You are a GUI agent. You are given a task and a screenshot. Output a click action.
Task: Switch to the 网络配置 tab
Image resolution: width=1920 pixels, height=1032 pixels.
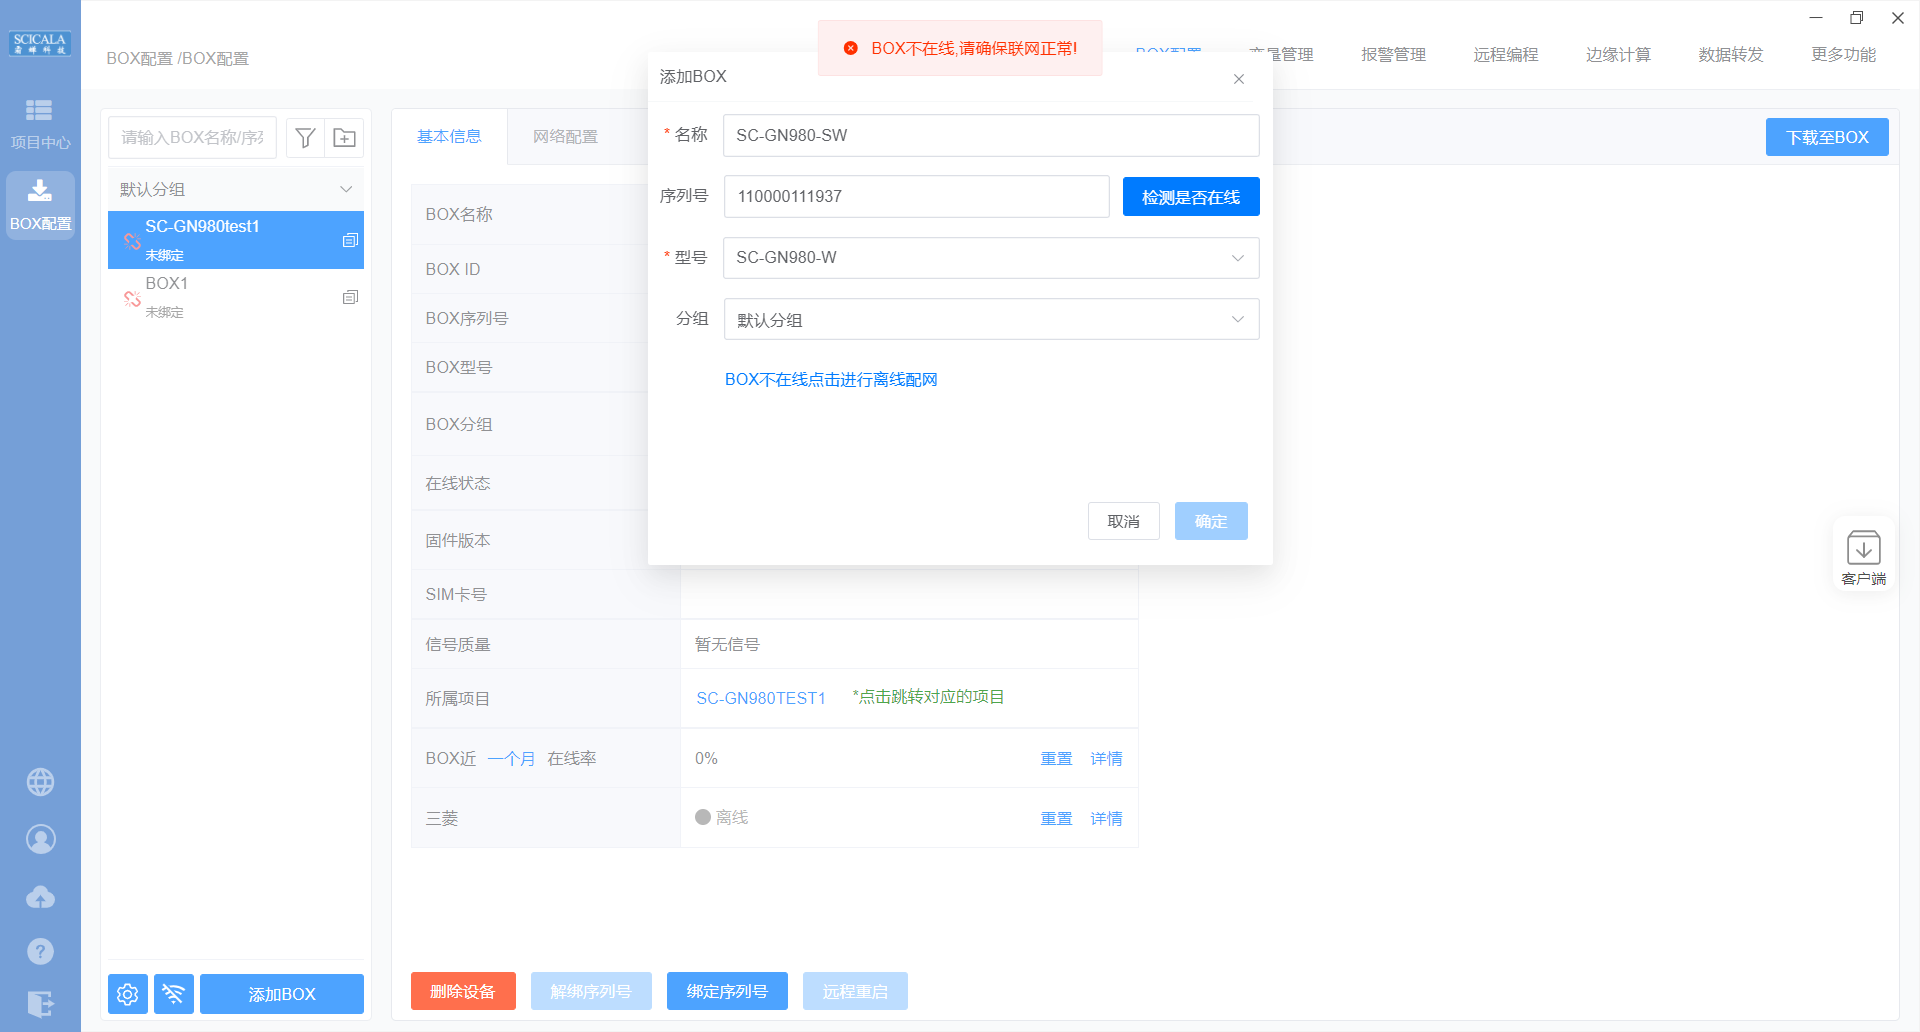[565, 137]
